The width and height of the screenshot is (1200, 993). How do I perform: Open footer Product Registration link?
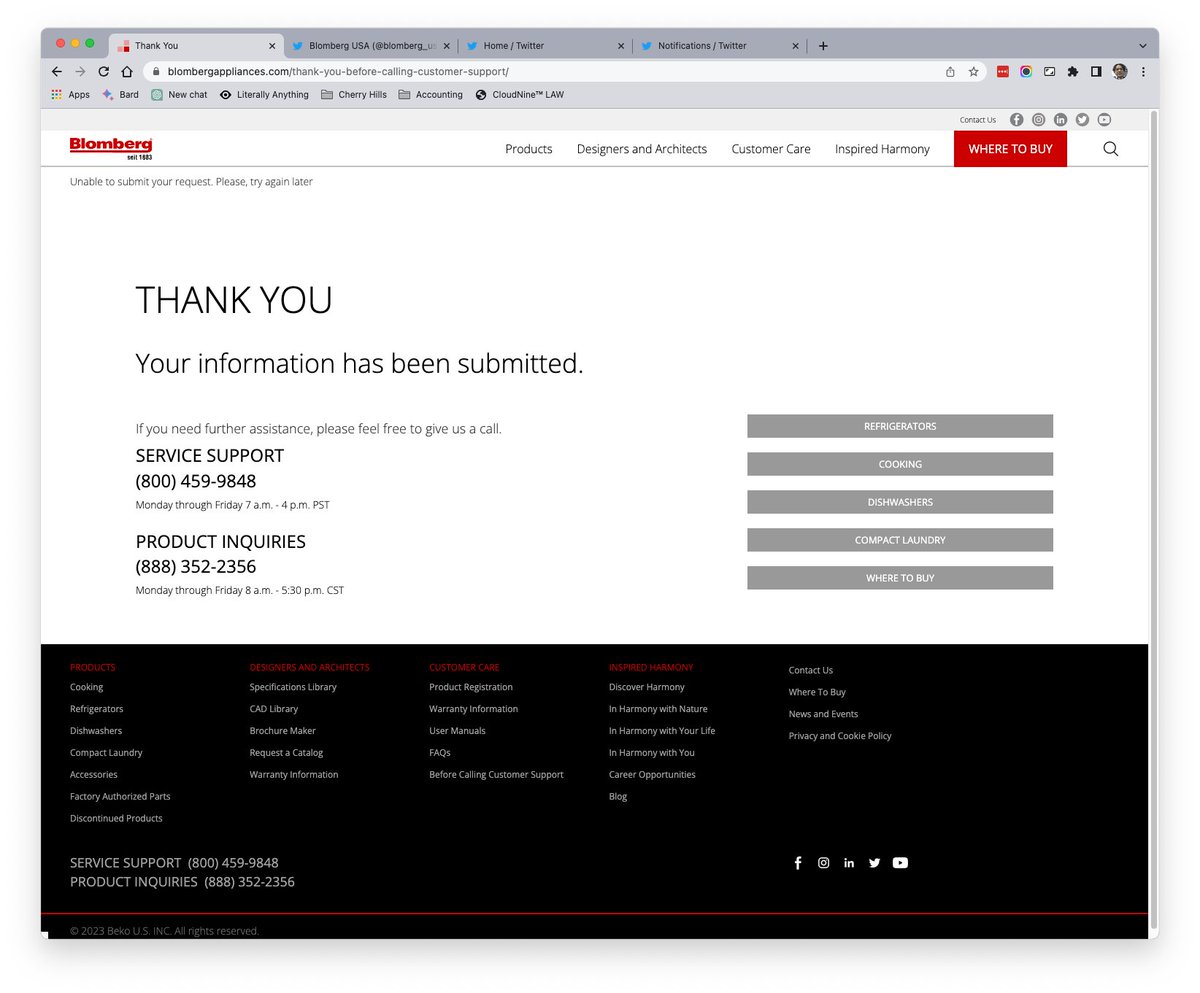471,687
